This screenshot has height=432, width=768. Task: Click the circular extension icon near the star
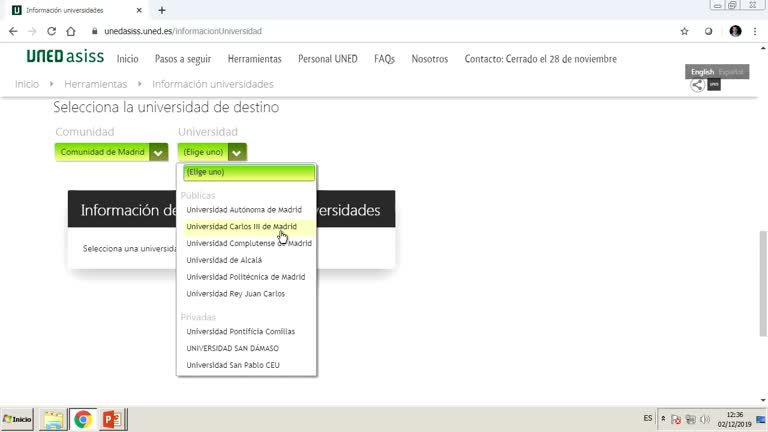pyautogui.click(x=708, y=31)
